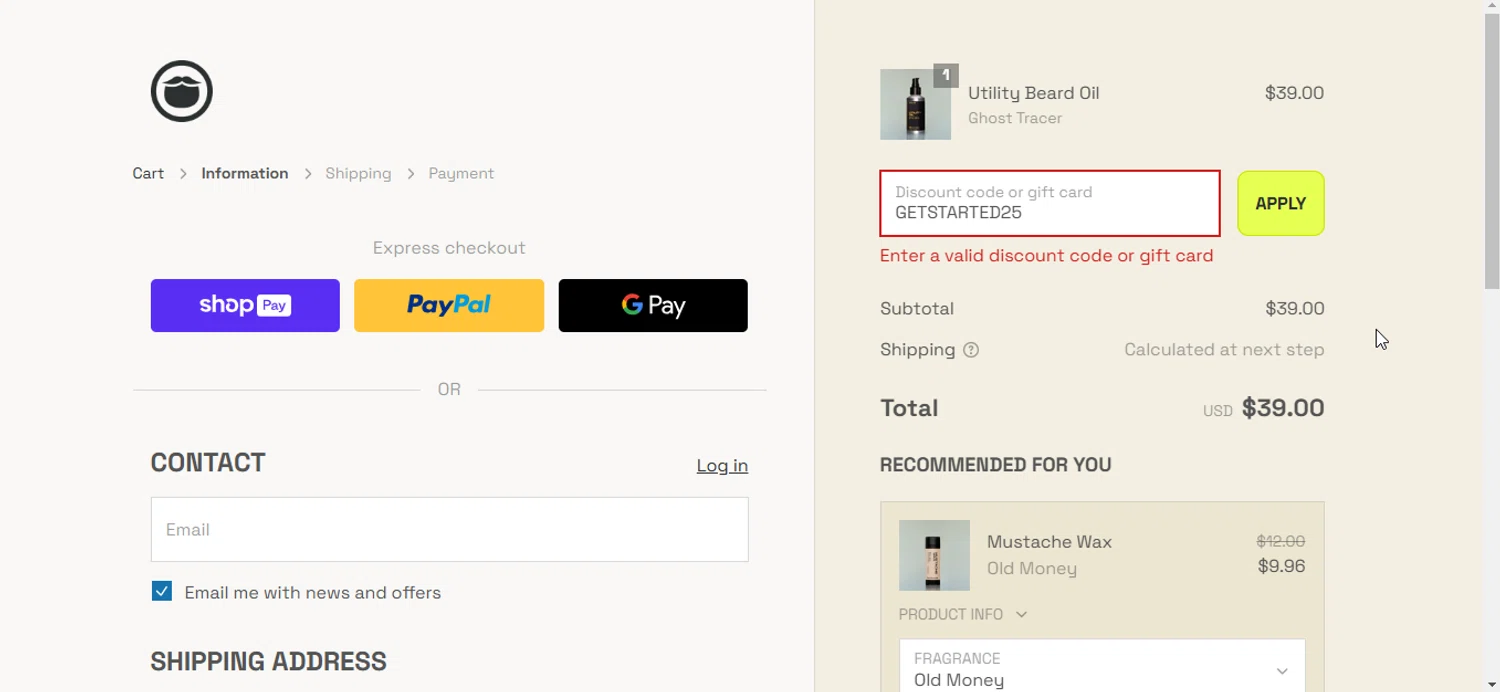Focus the Email input field
The height and width of the screenshot is (692, 1500).
pyautogui.click(x=449, y=529)
